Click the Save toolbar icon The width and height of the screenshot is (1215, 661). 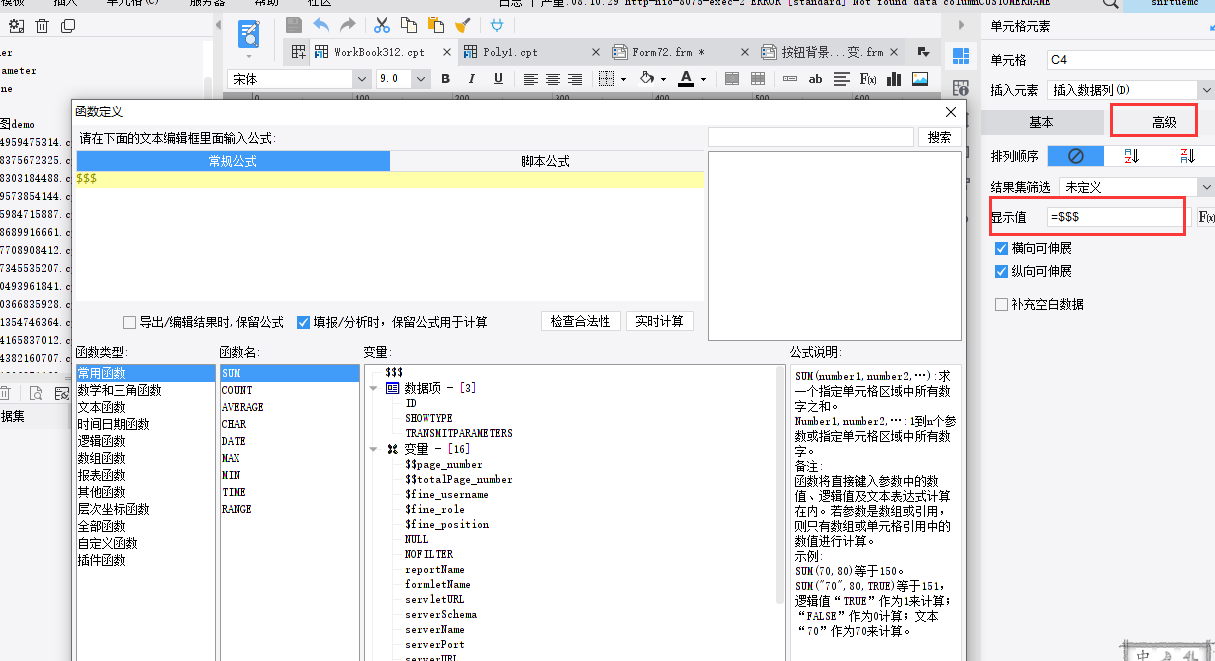294,25
